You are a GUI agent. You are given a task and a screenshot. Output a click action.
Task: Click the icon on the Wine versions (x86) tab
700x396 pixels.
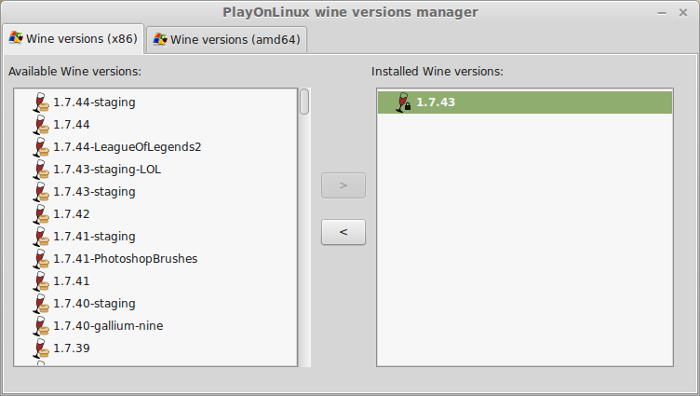16,38
